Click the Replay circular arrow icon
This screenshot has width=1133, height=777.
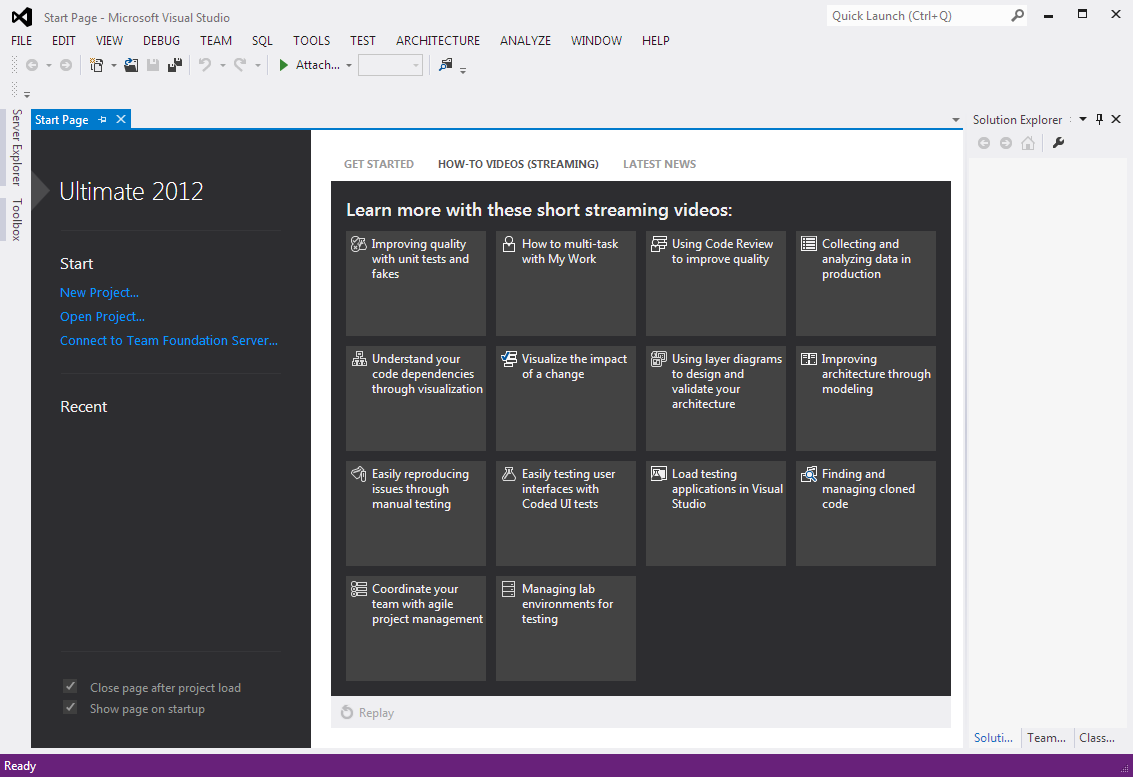[347, 713]
